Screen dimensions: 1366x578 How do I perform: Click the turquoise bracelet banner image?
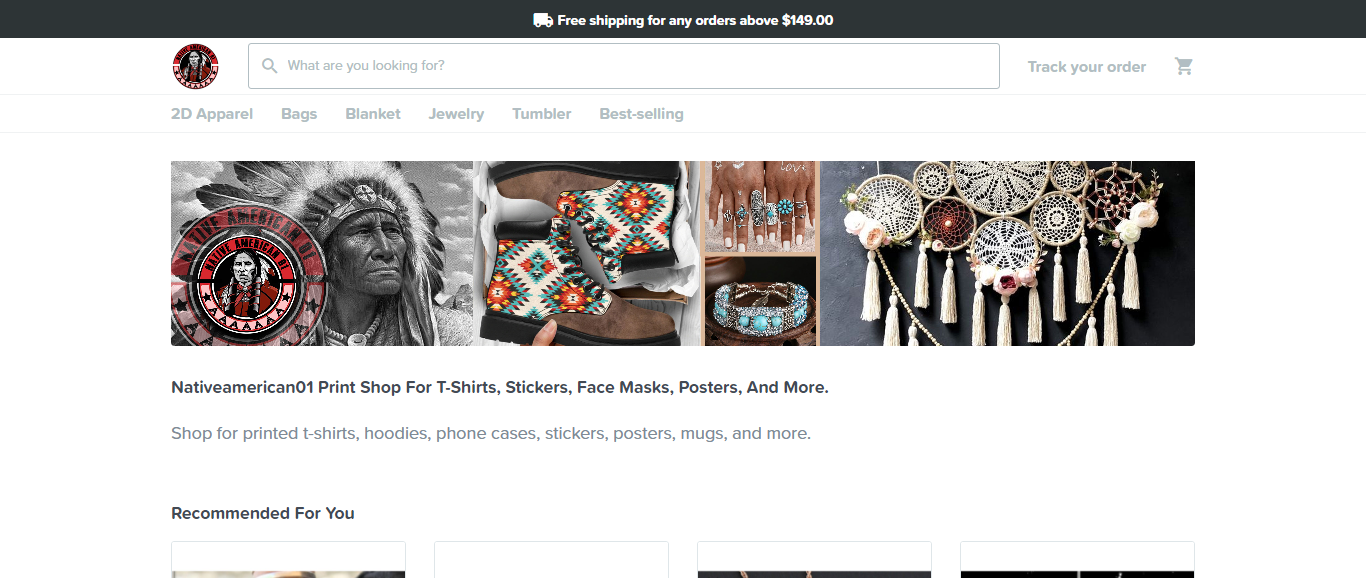pyautogui.click(x=761, y=302)
